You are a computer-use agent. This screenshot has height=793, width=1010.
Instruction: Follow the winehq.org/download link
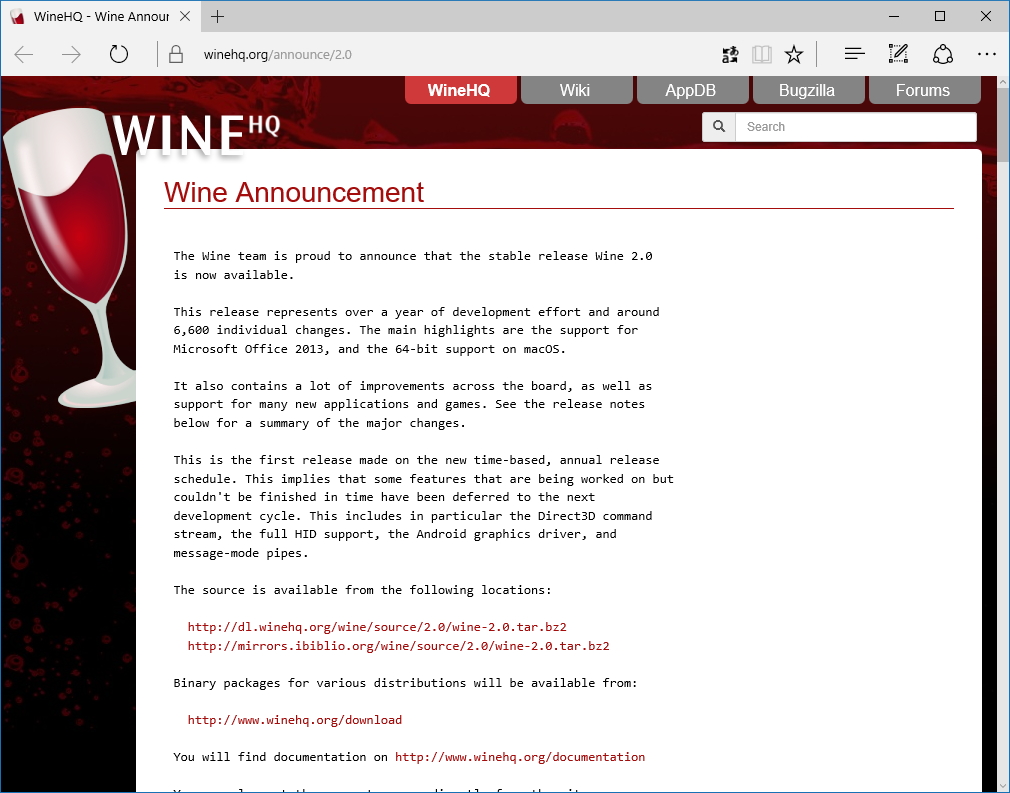[x=295, y=719]
